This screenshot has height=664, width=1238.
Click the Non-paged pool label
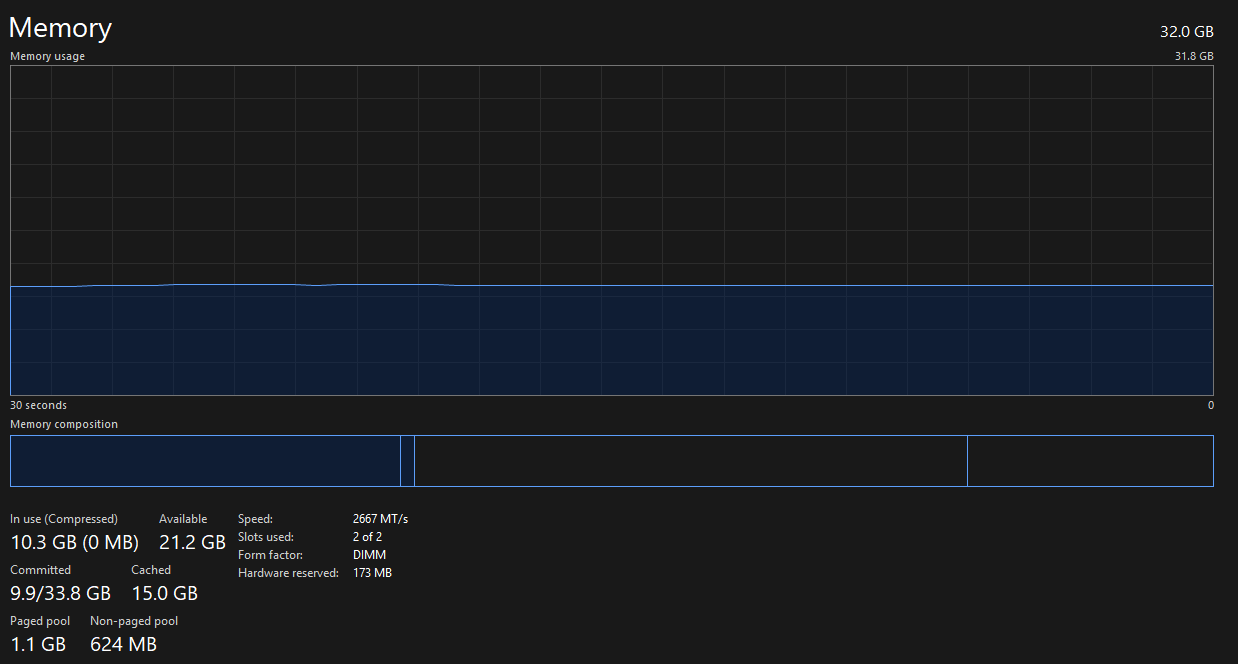134,621
